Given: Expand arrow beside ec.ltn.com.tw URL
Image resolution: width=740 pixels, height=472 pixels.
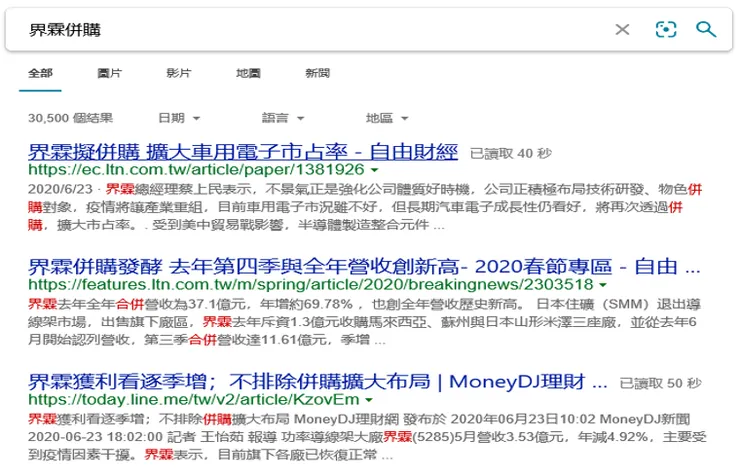Looking at the screenshot, I should [x=375, y=170].
